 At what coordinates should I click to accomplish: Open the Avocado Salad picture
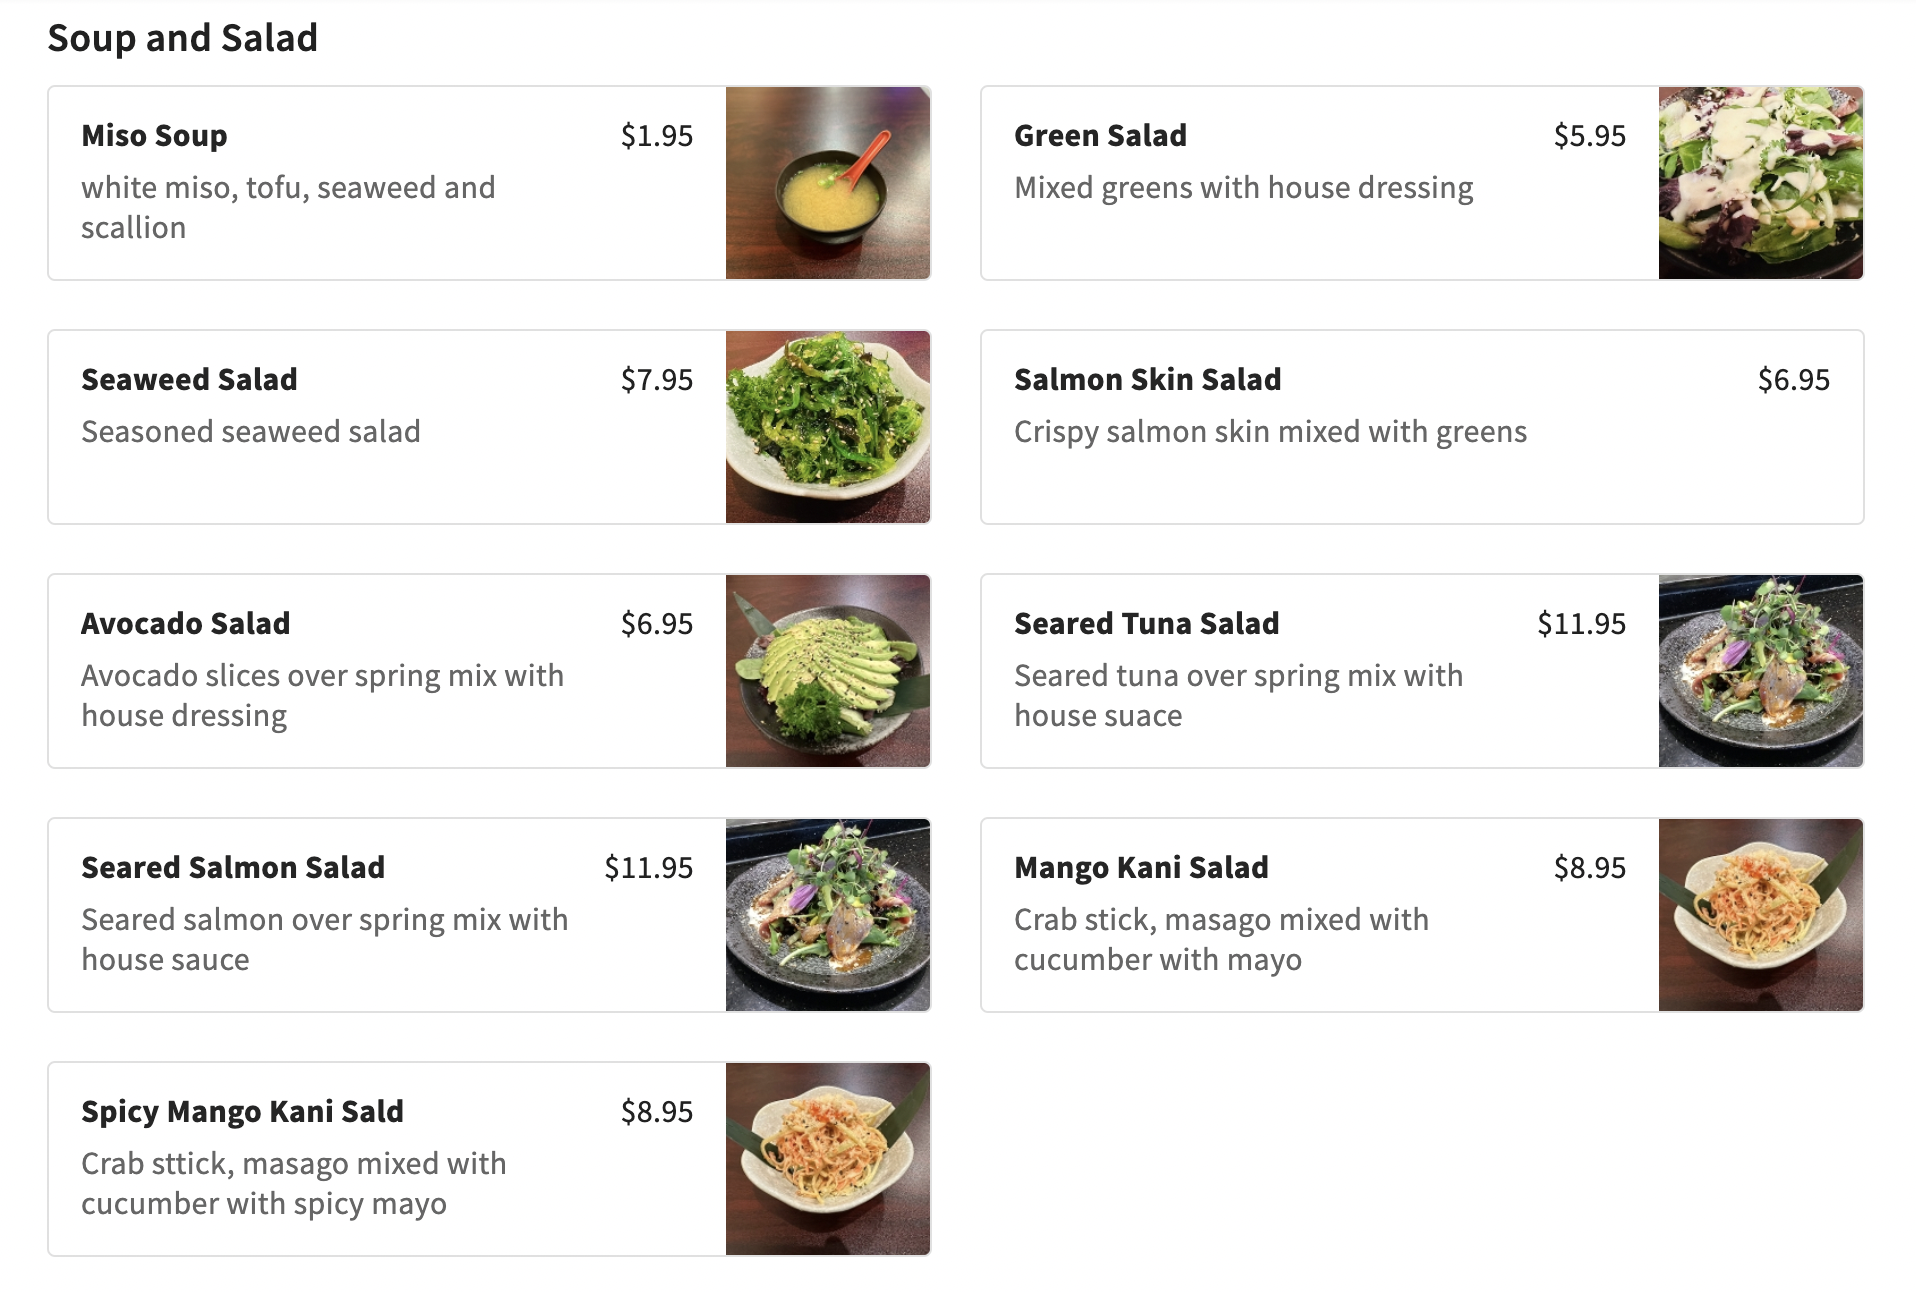pos(827,671)
